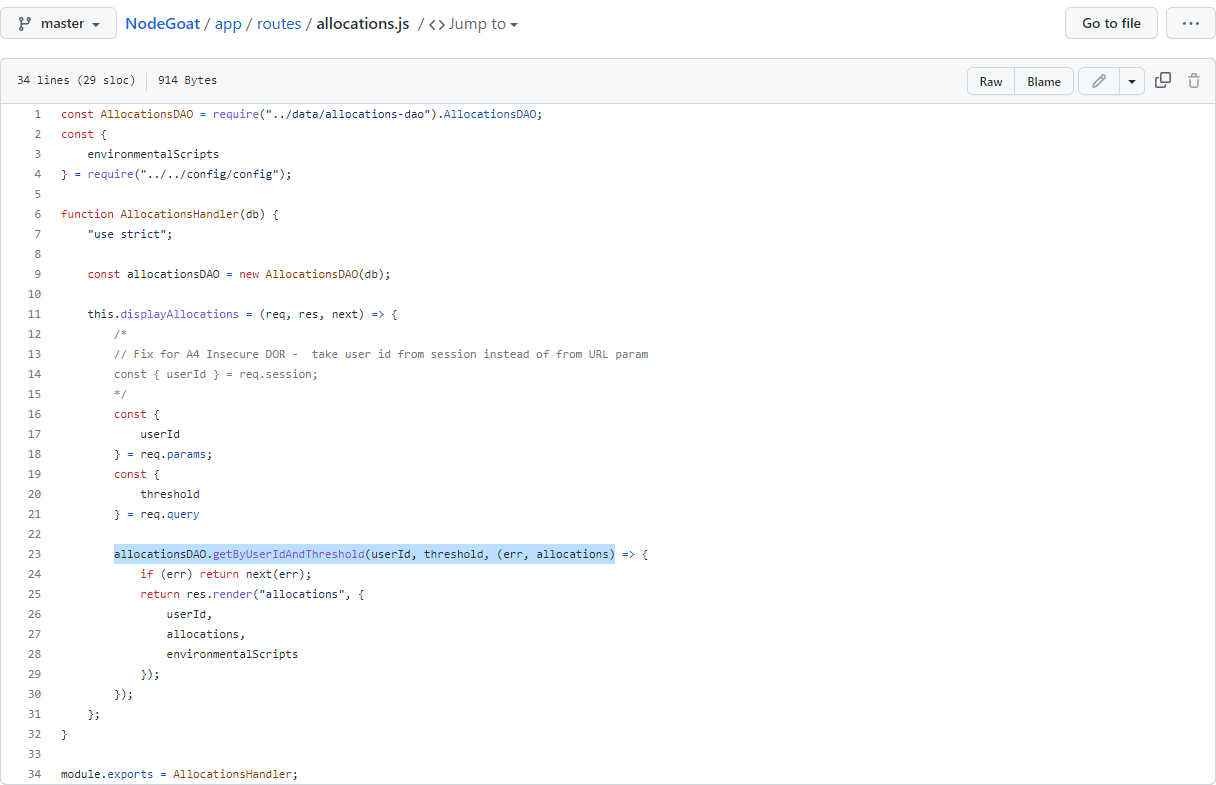This screenshot has height=785, width=1216.
Task: Click line number 34 in gutter
Action: (35, 774)
